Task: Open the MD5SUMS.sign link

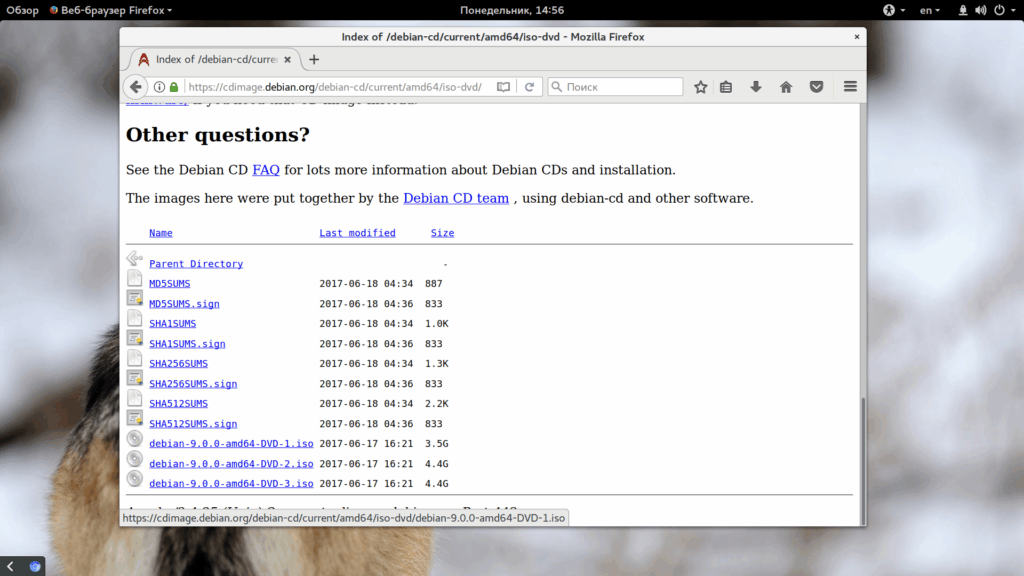Action: pyautogui.click(x=184, y=304)
